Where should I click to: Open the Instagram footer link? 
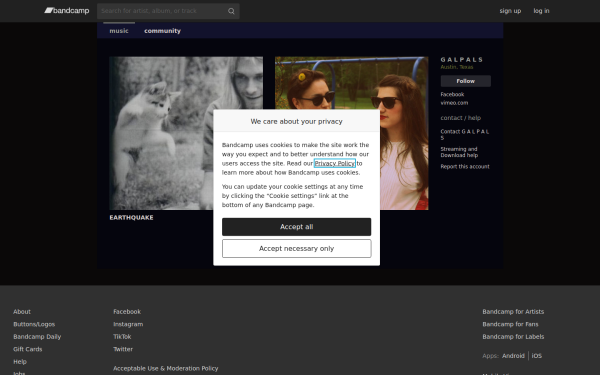(x=128, y=324)
